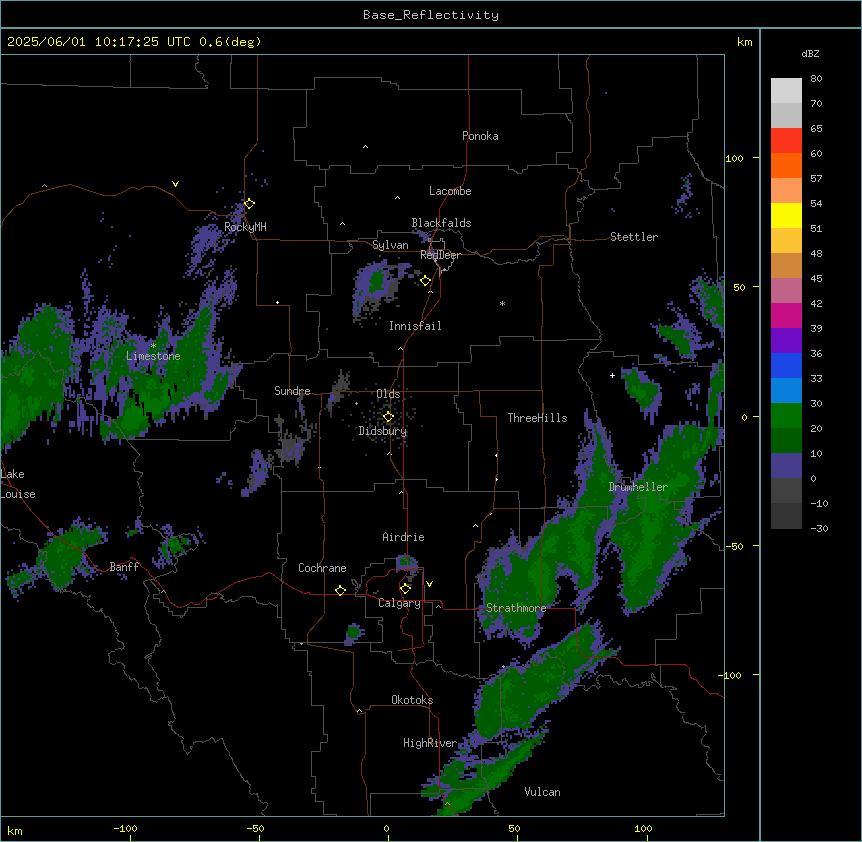
Task: Click the Base_Reflectivity title
Action: (431, 15)
